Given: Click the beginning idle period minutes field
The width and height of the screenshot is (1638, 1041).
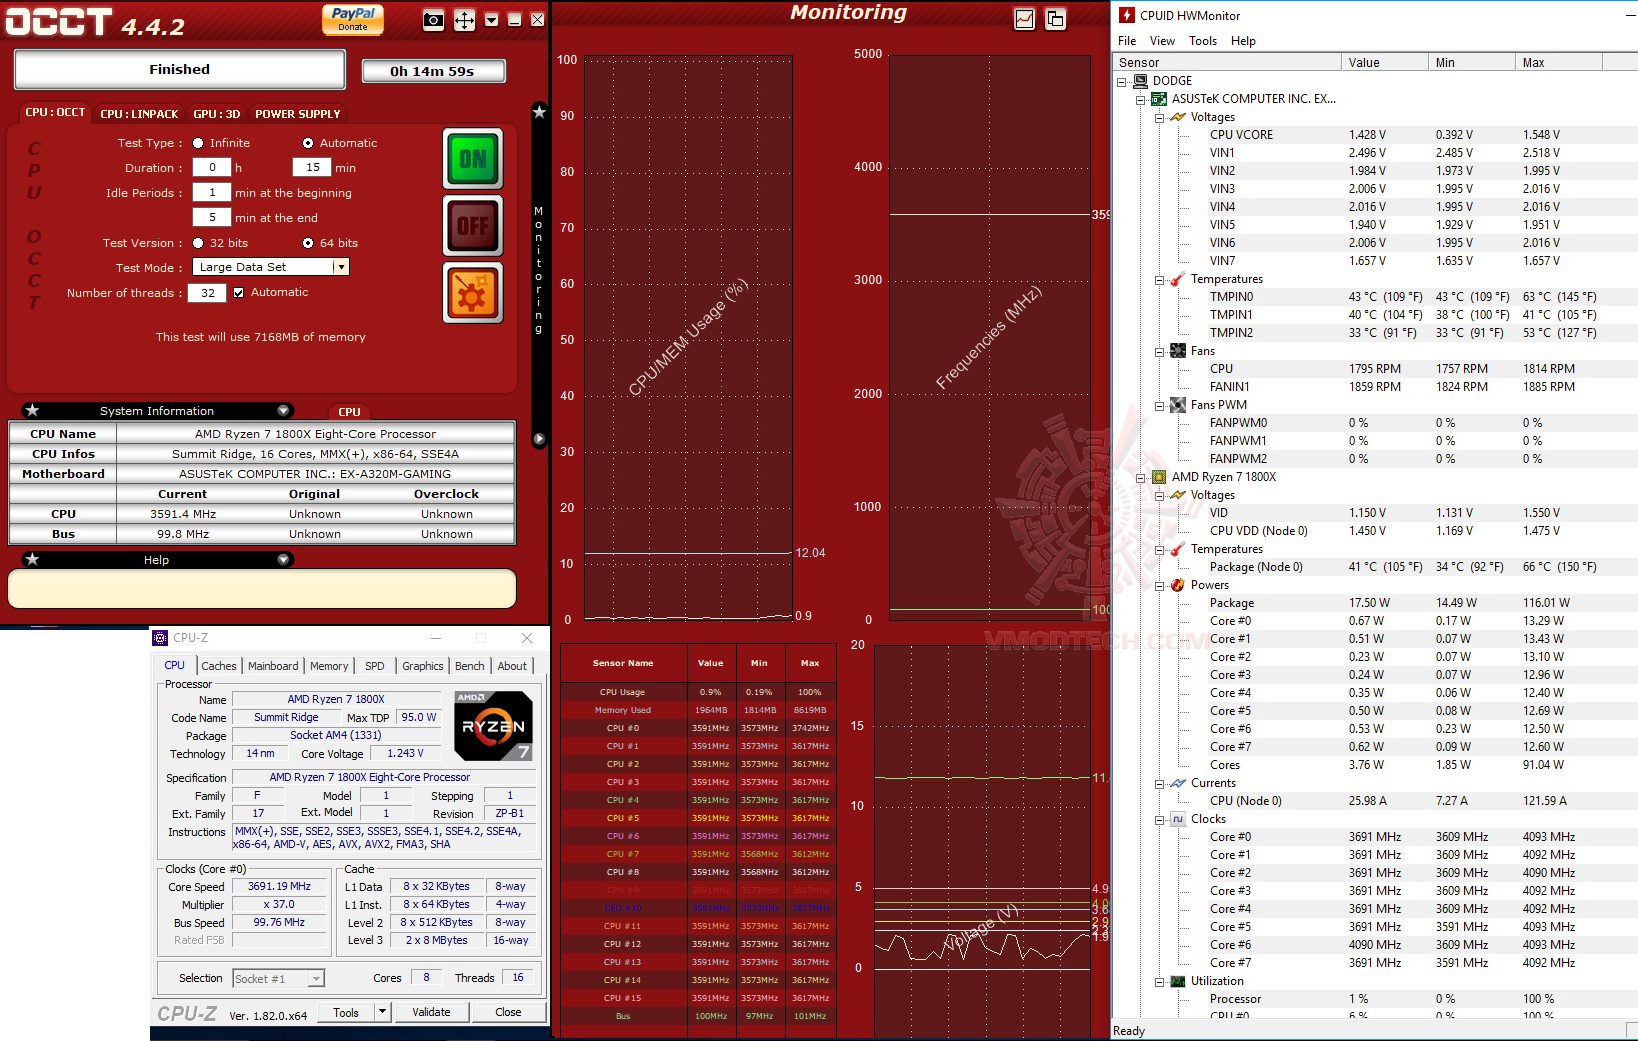Looking at the screenshot, I should tap(212, 192).
